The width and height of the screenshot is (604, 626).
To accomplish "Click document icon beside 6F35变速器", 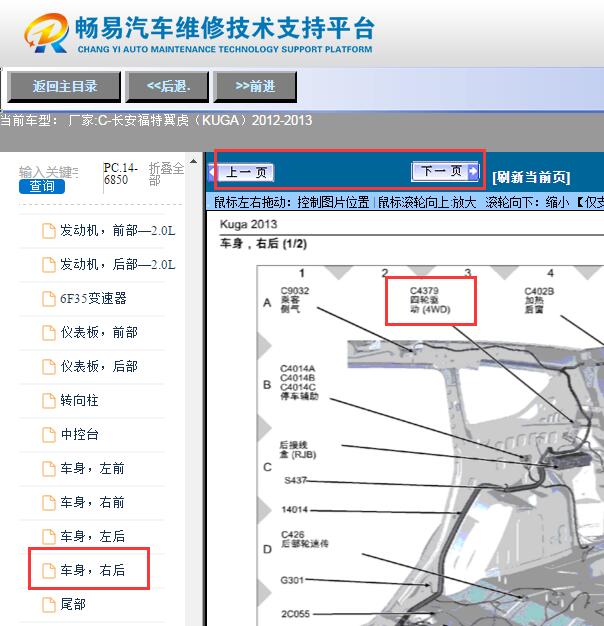I will 49,299.
